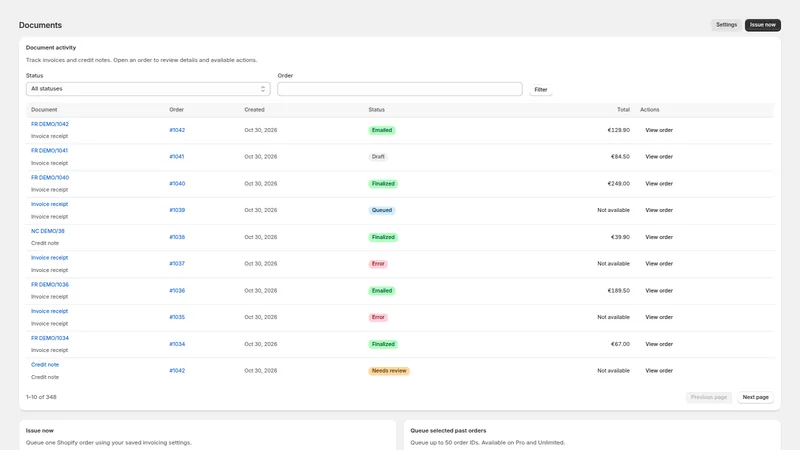Viewport: 800px width, 450px height.
Task: Go to Next page
Action: coord(755,397)
